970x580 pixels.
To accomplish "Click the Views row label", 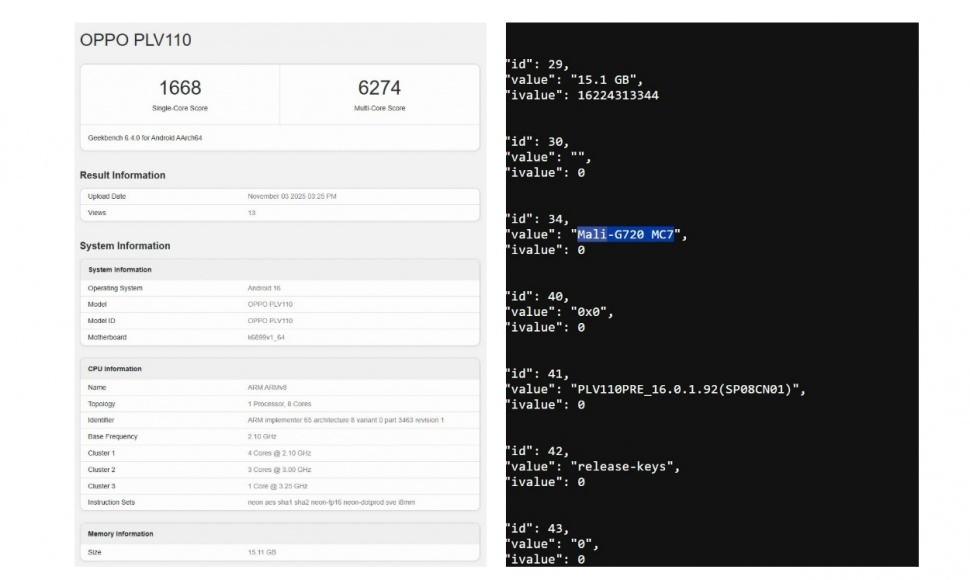I will [97, 213].
